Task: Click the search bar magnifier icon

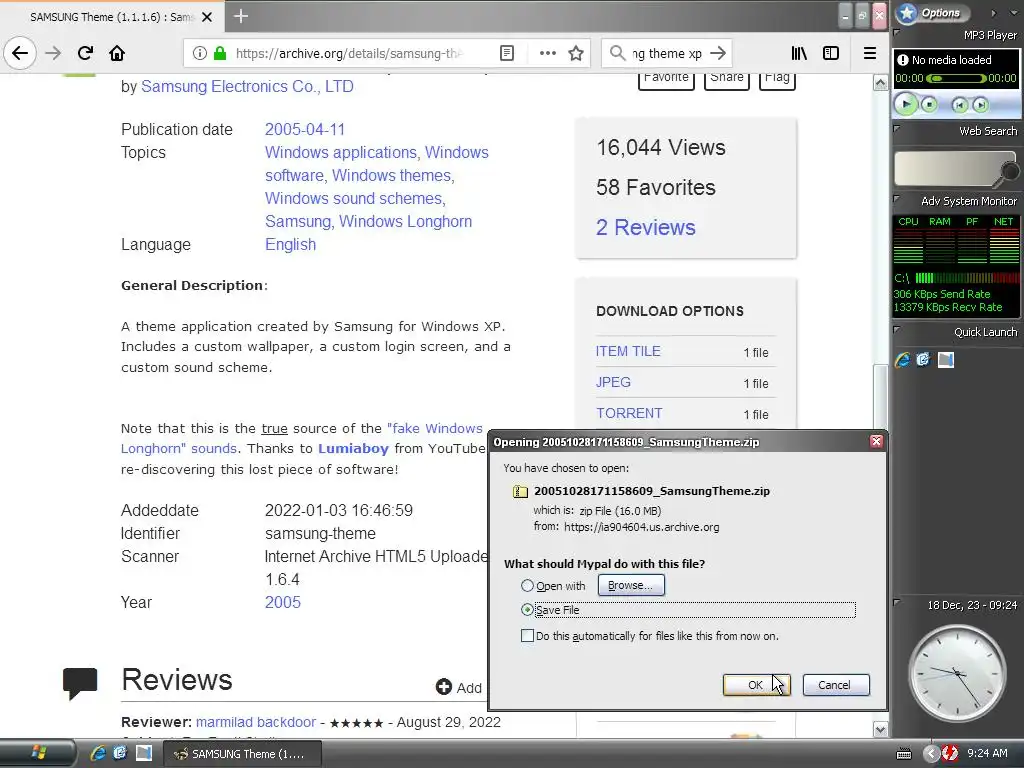Action: pos(617,53)
